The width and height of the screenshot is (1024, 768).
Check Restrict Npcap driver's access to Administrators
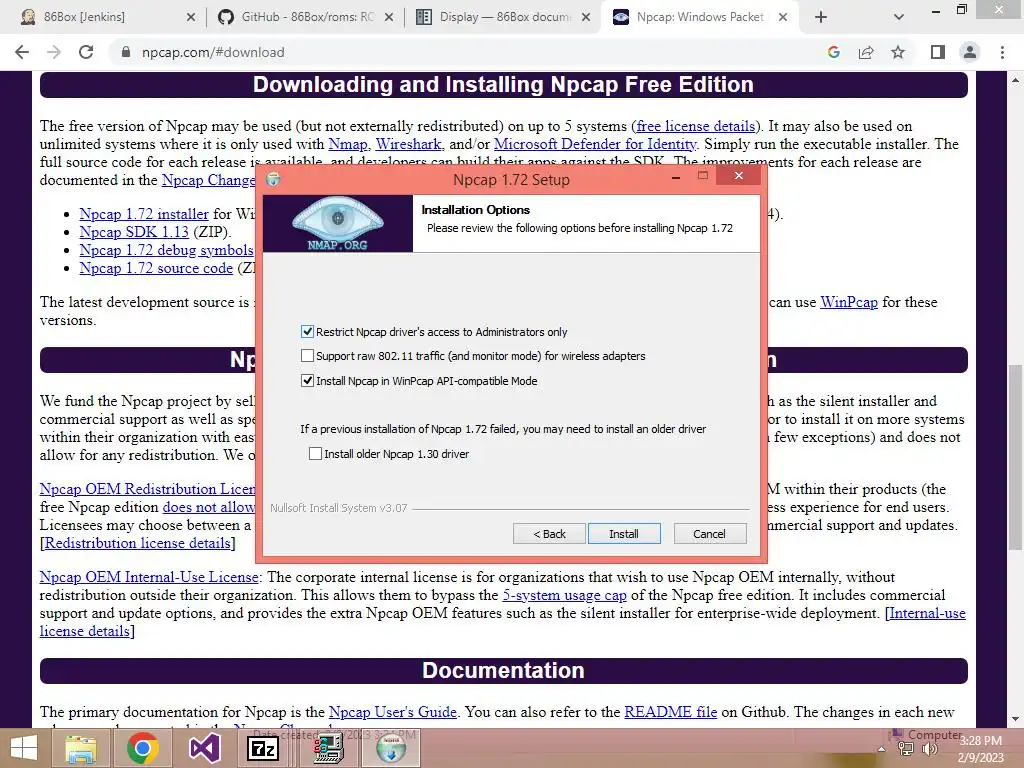point(307,332)
